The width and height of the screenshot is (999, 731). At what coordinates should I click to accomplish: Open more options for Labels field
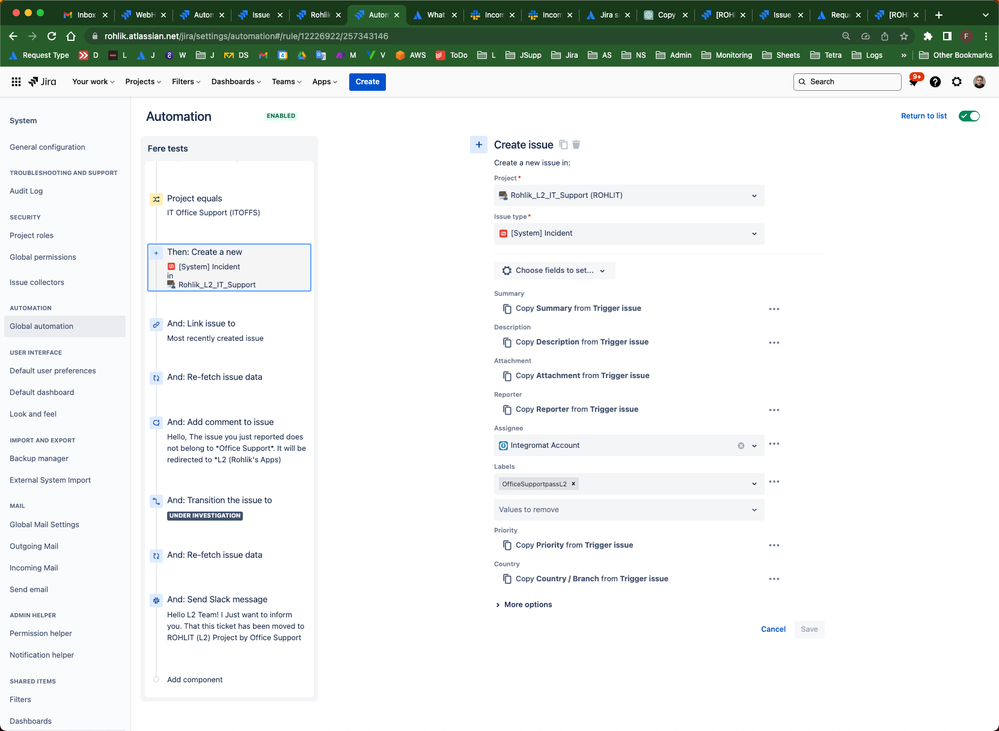(x=774, y=482)
